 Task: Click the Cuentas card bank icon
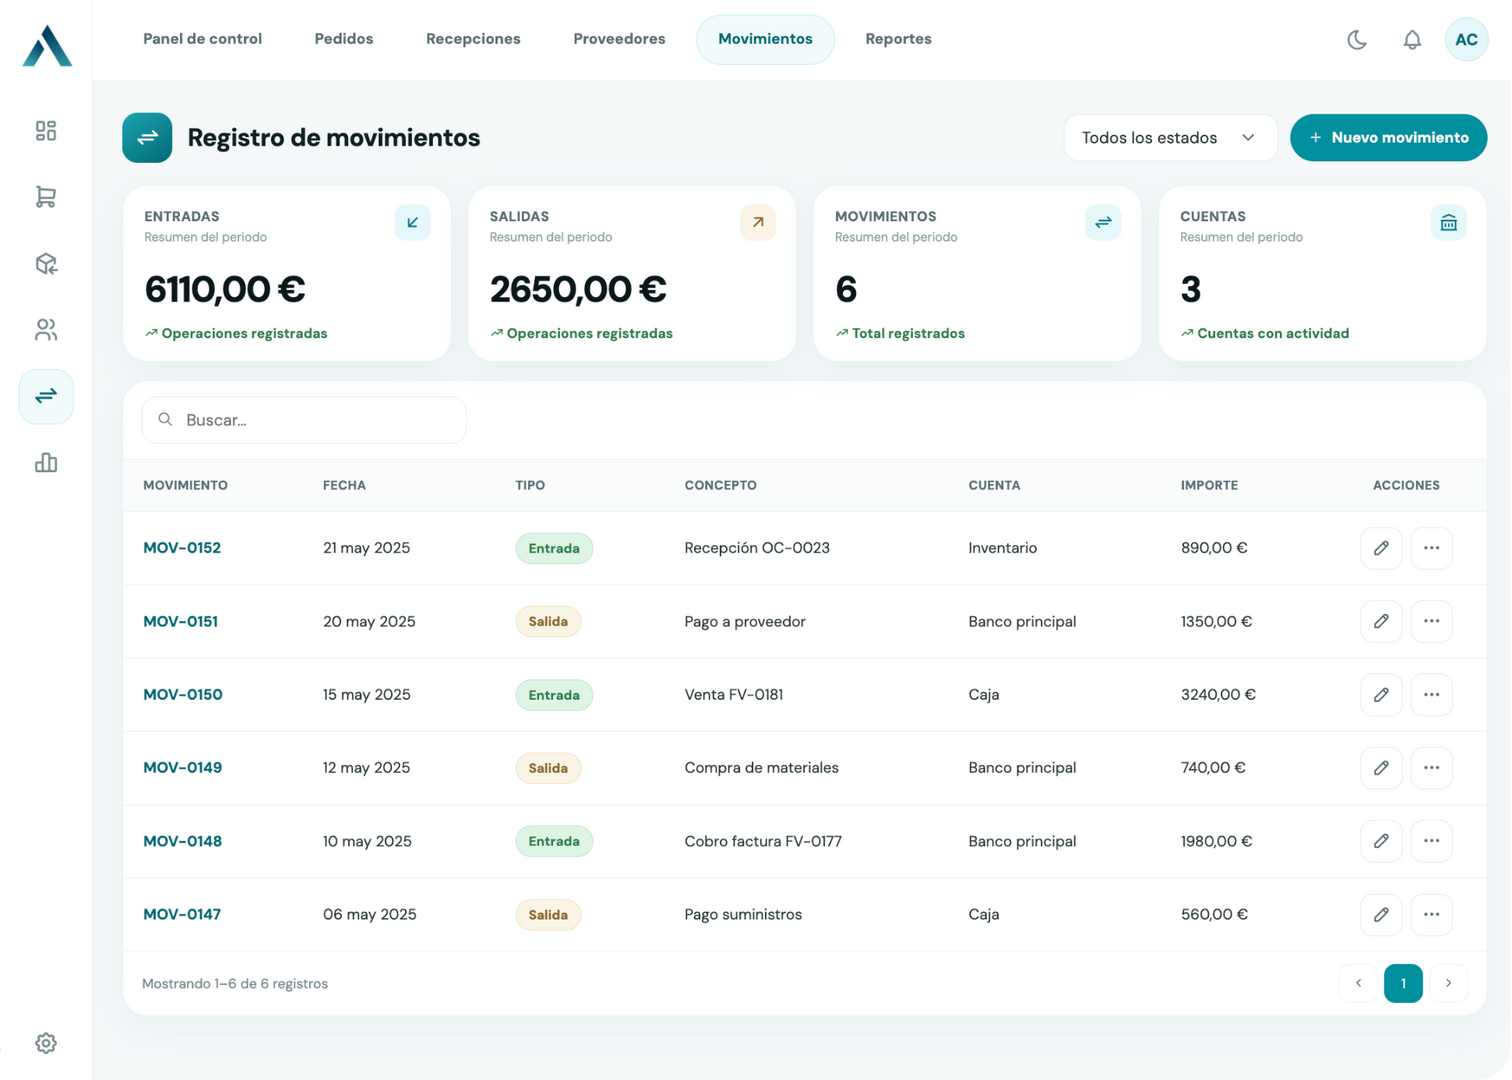click(1448, 223)
